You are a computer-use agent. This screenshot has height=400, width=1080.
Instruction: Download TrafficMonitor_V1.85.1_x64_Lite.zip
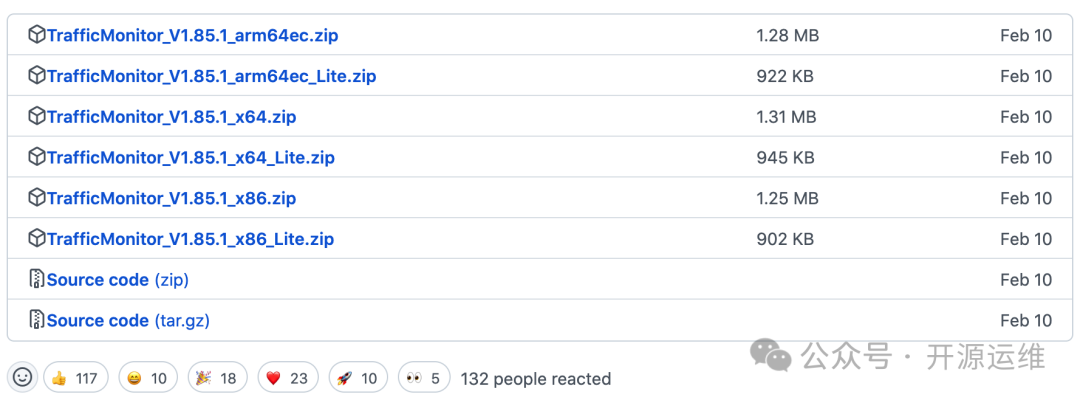[x=190, y=158]
